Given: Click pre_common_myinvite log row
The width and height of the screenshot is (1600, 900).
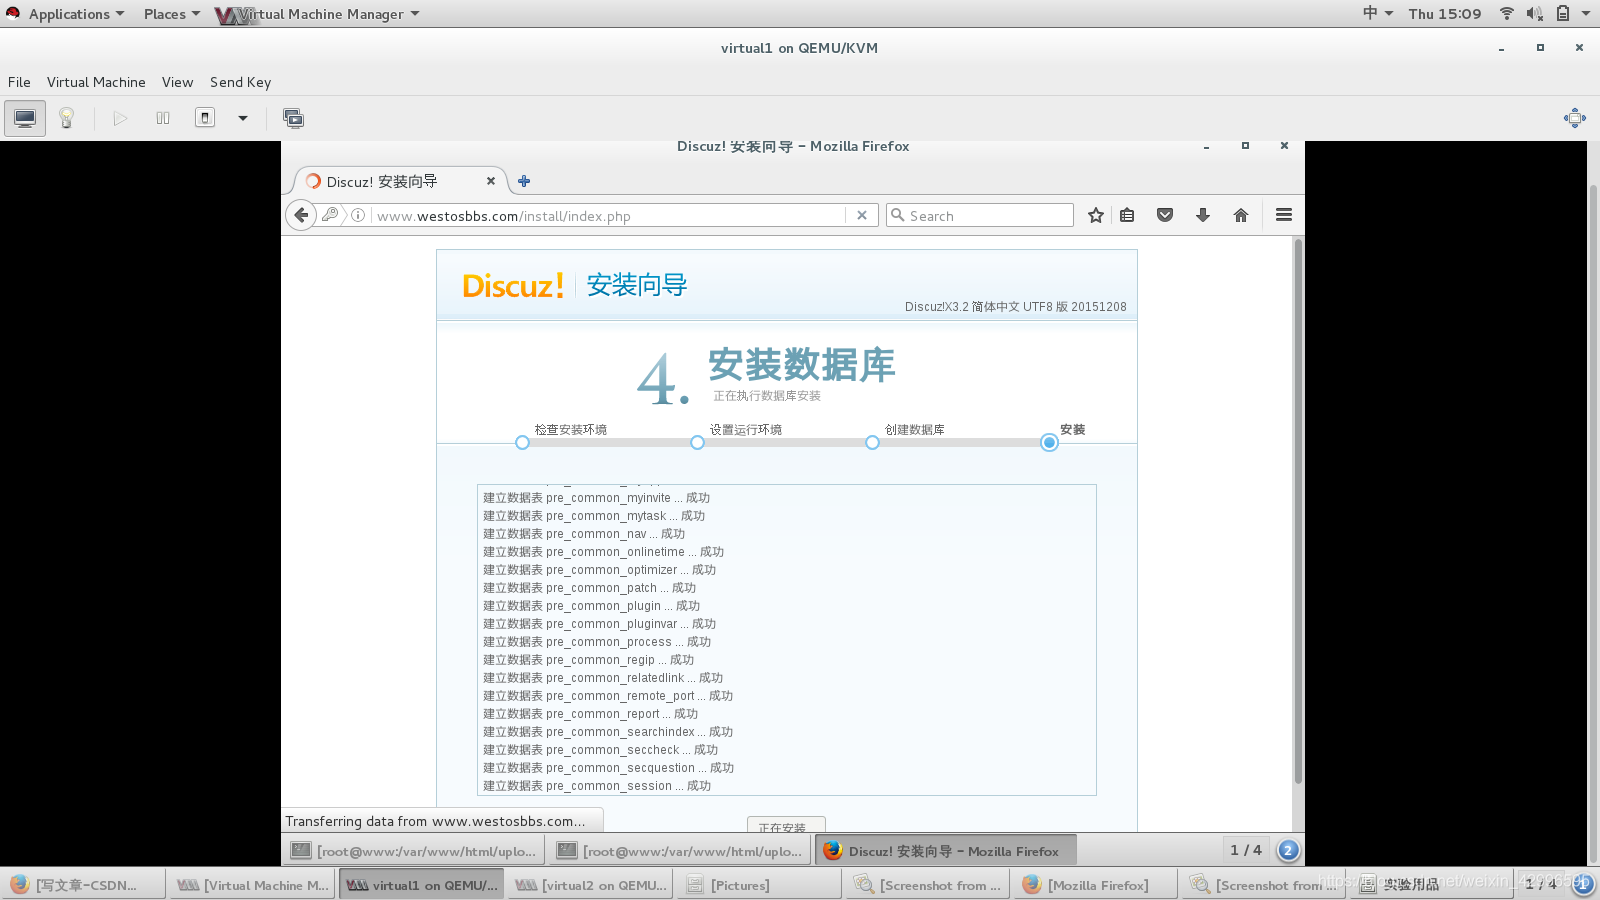Looking at the screenshot, I should pyautogui.click(x=596, y=498).
